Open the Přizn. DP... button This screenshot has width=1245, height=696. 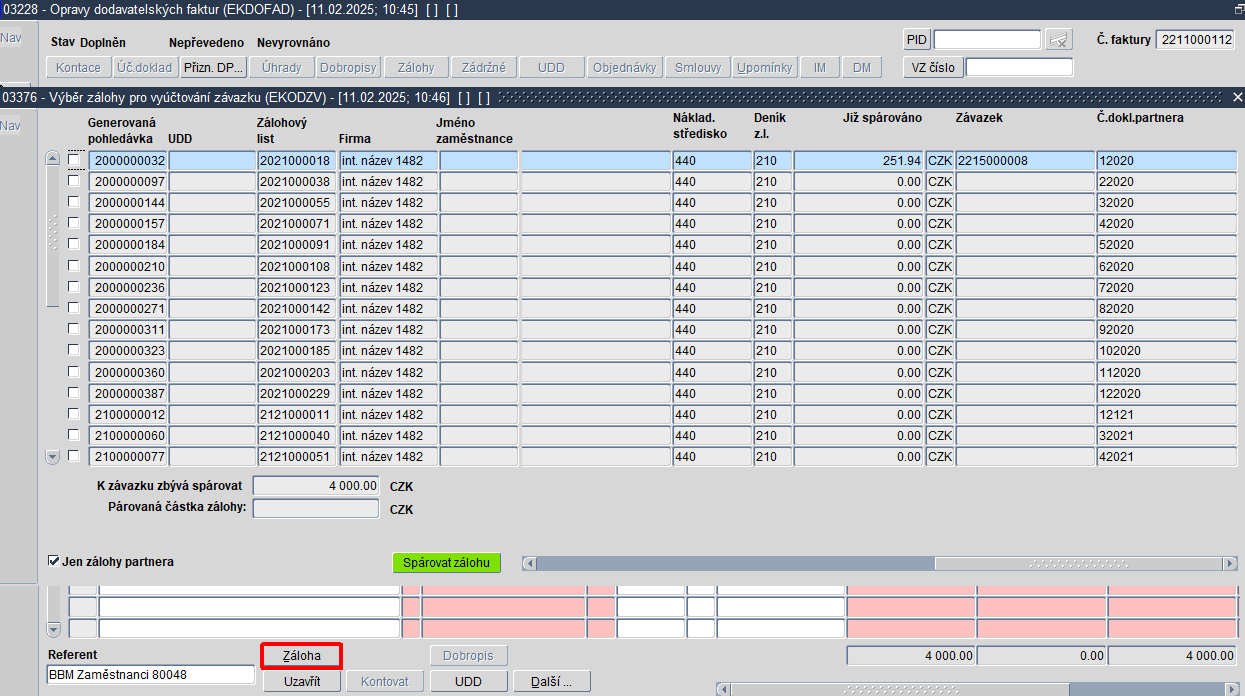(x=214, y=68)
